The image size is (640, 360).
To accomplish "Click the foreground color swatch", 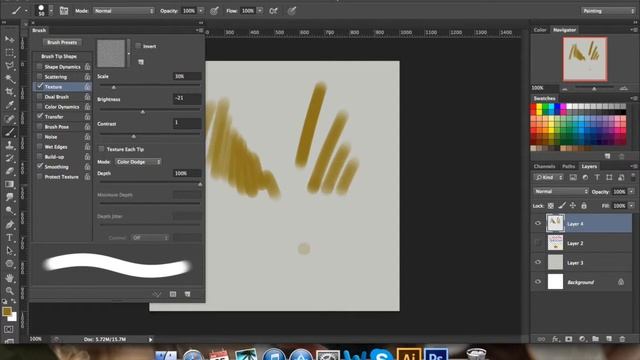I will pyautogui.click(x=7, y=312).
